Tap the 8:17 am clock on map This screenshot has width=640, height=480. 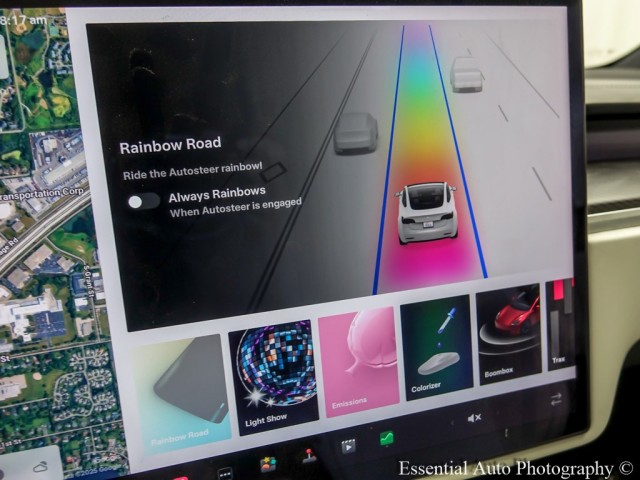coord(23,20)
